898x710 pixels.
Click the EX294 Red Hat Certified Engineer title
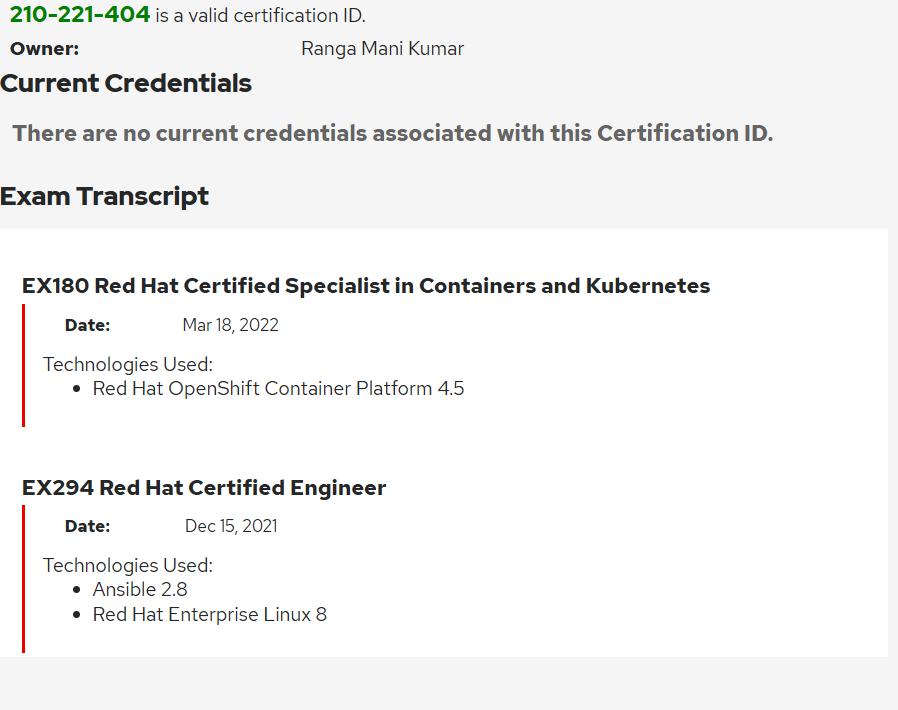tap(204, 488)
